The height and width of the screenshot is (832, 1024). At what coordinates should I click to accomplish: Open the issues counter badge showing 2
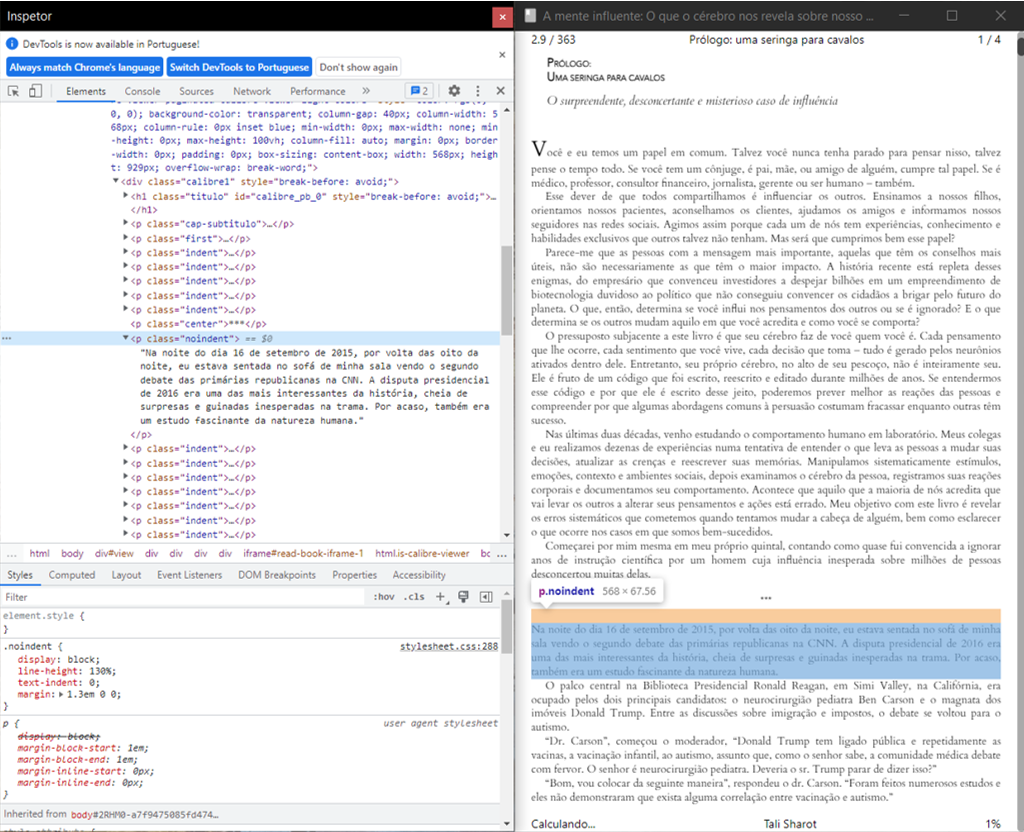420,91
